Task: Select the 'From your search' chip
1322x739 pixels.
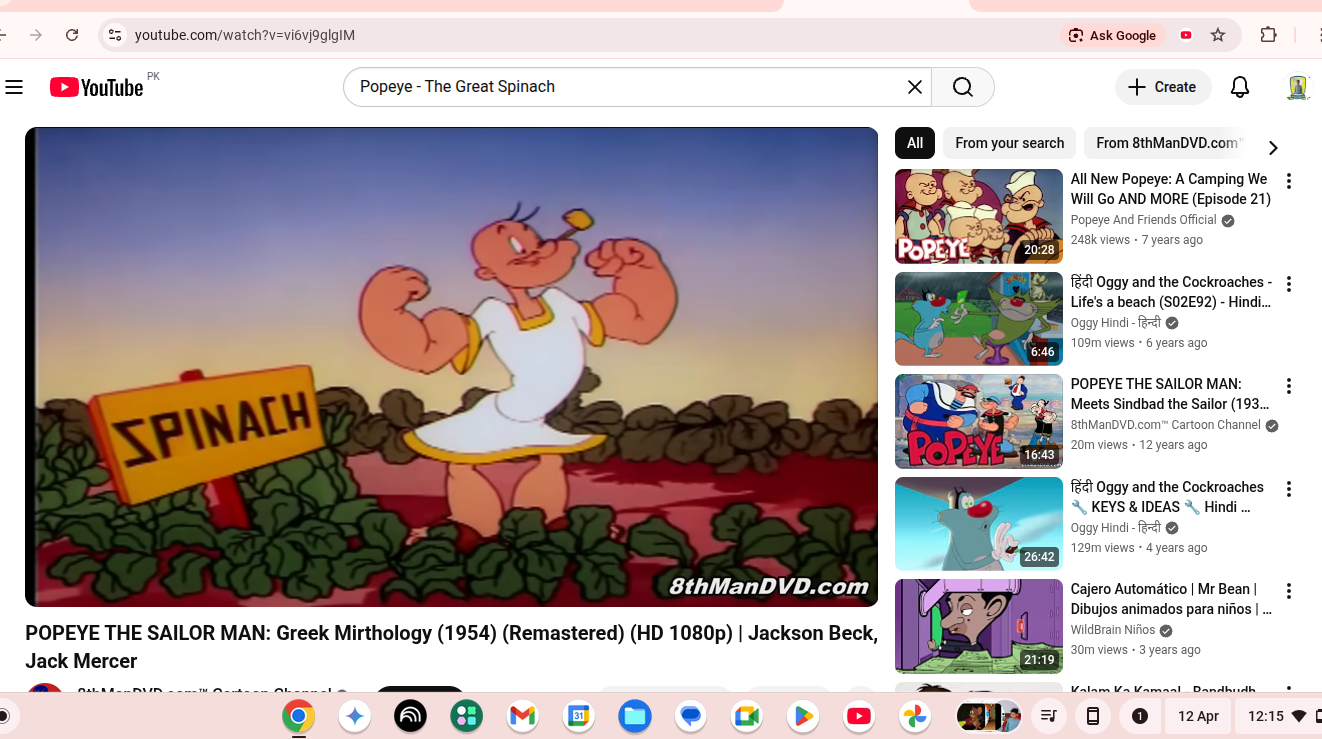Action: click(1009, 143)
